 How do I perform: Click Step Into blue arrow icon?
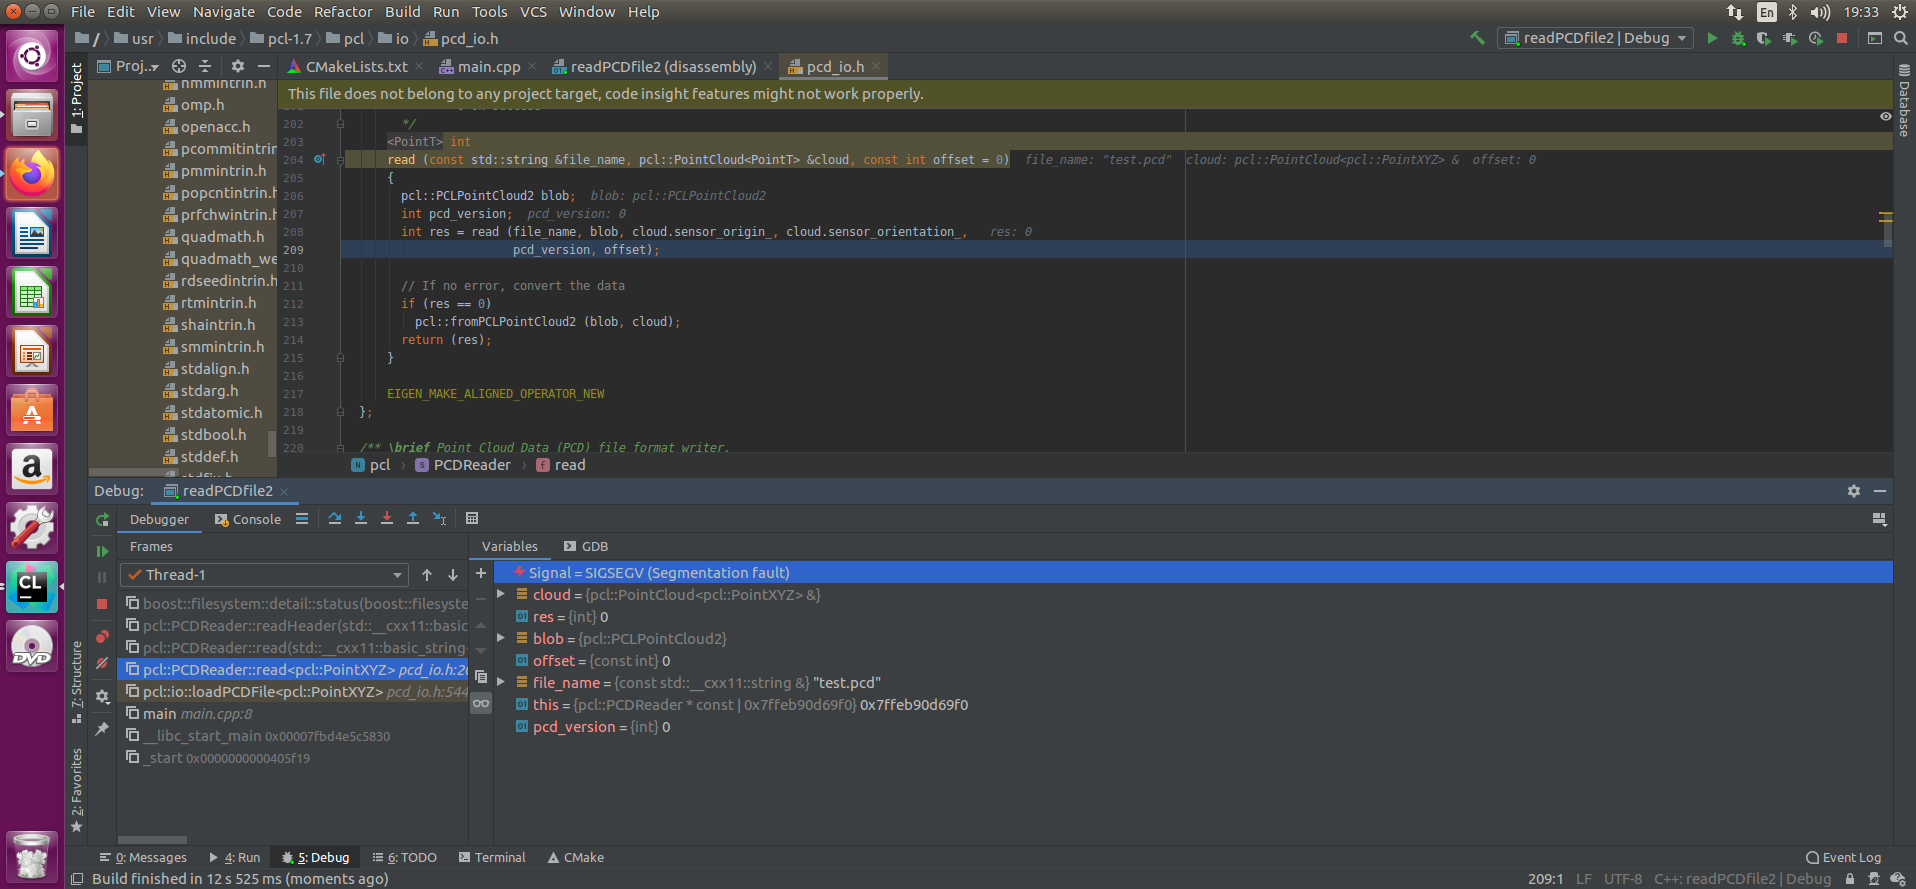361,518
